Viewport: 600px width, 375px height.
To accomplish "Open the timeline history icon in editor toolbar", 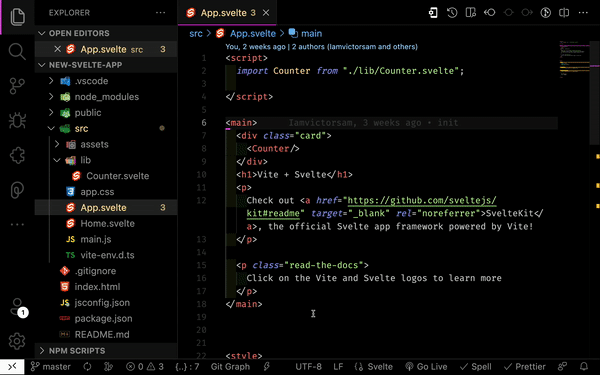I will (x=452, y=13).
